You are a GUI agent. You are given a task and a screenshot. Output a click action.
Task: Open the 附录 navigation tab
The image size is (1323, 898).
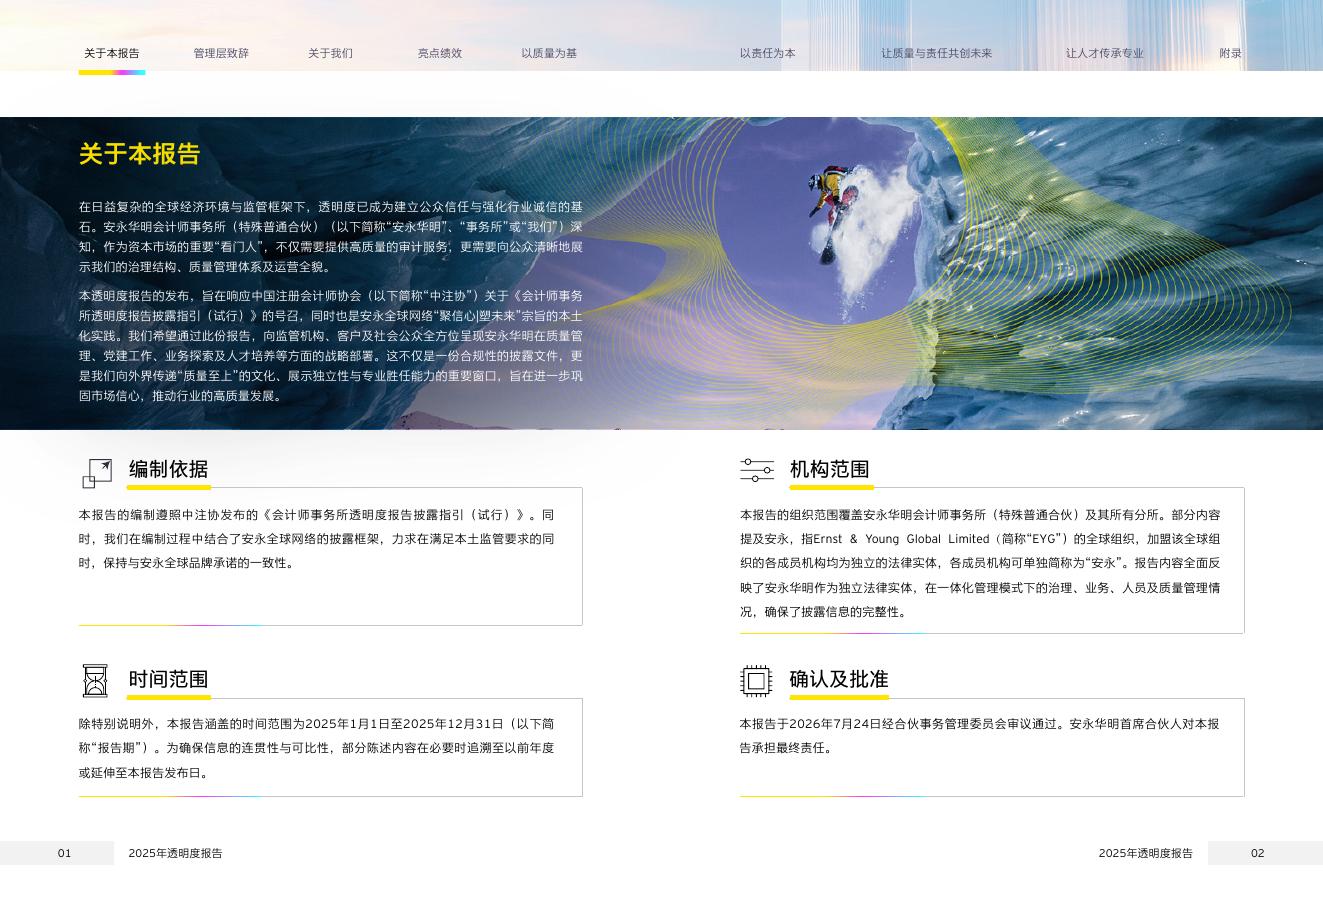[x=1230, y=54]
